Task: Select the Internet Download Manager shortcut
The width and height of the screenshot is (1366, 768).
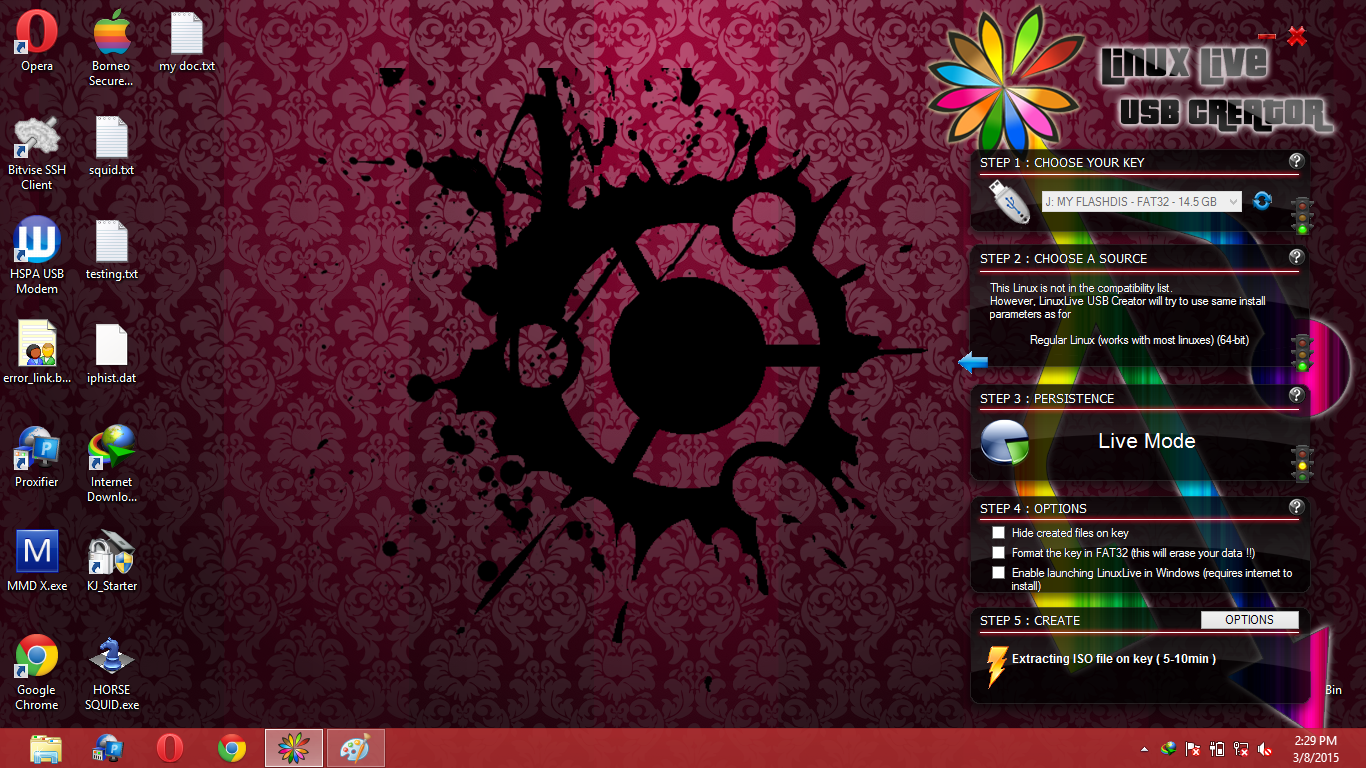Action: [x=111, y=464]
